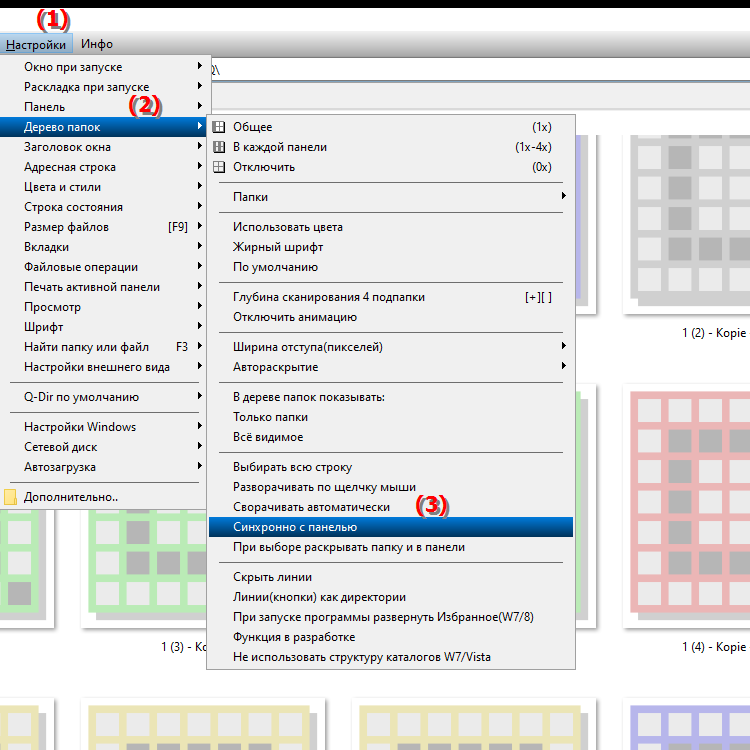
Task: Select Общее (1x) tree mode
Action: 391,127
